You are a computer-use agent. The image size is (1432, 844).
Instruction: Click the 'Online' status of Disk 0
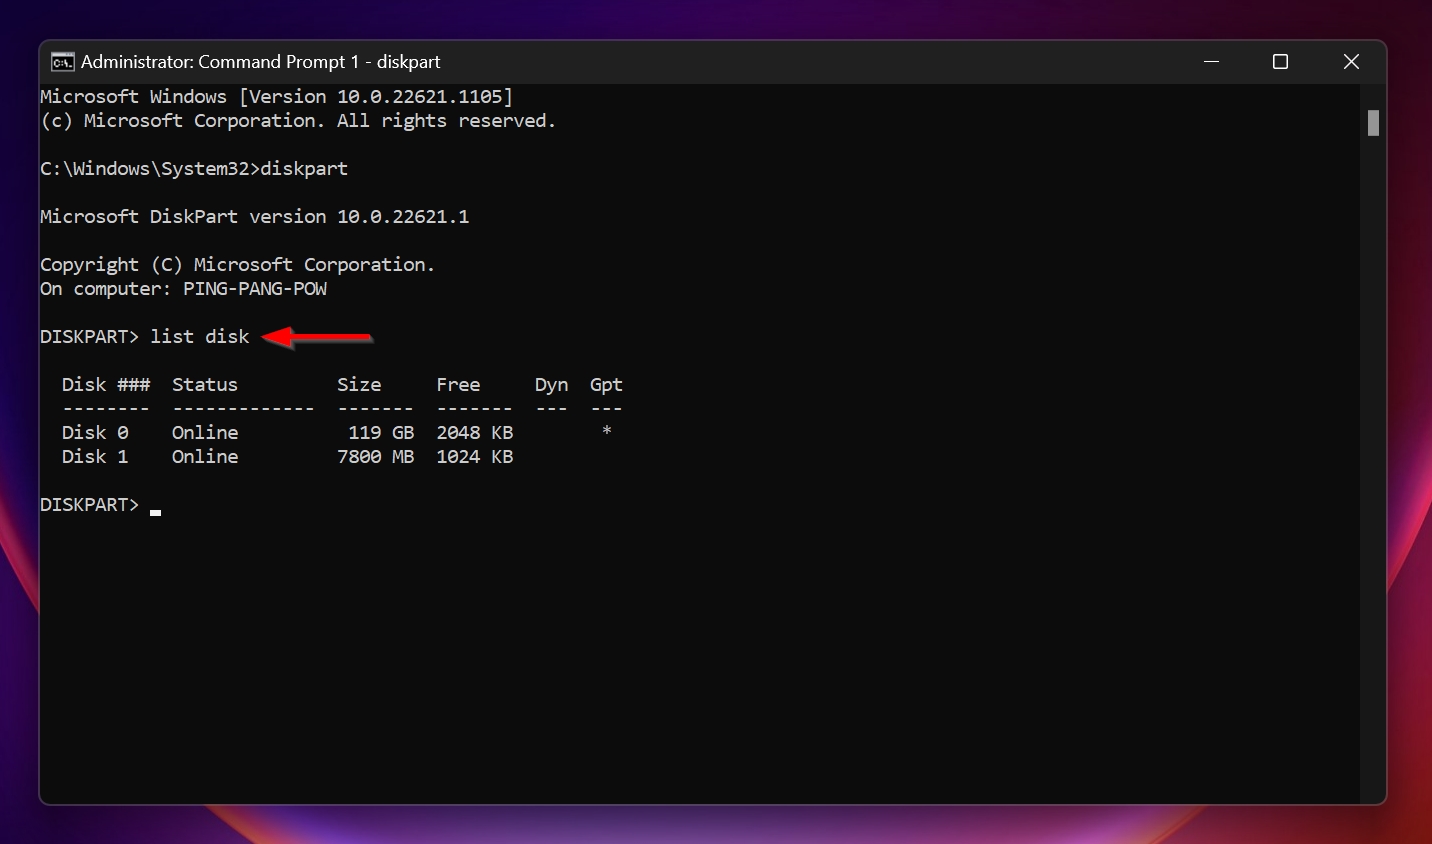click(205, 433)
